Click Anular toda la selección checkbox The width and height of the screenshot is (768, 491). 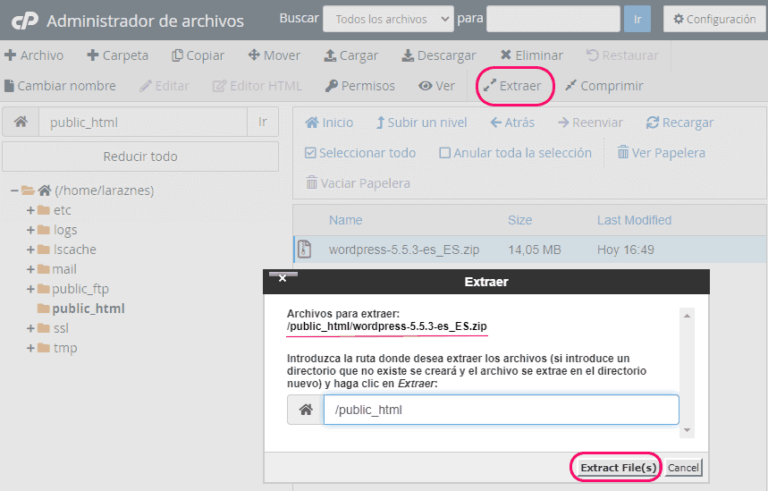[x=445, y=153]
